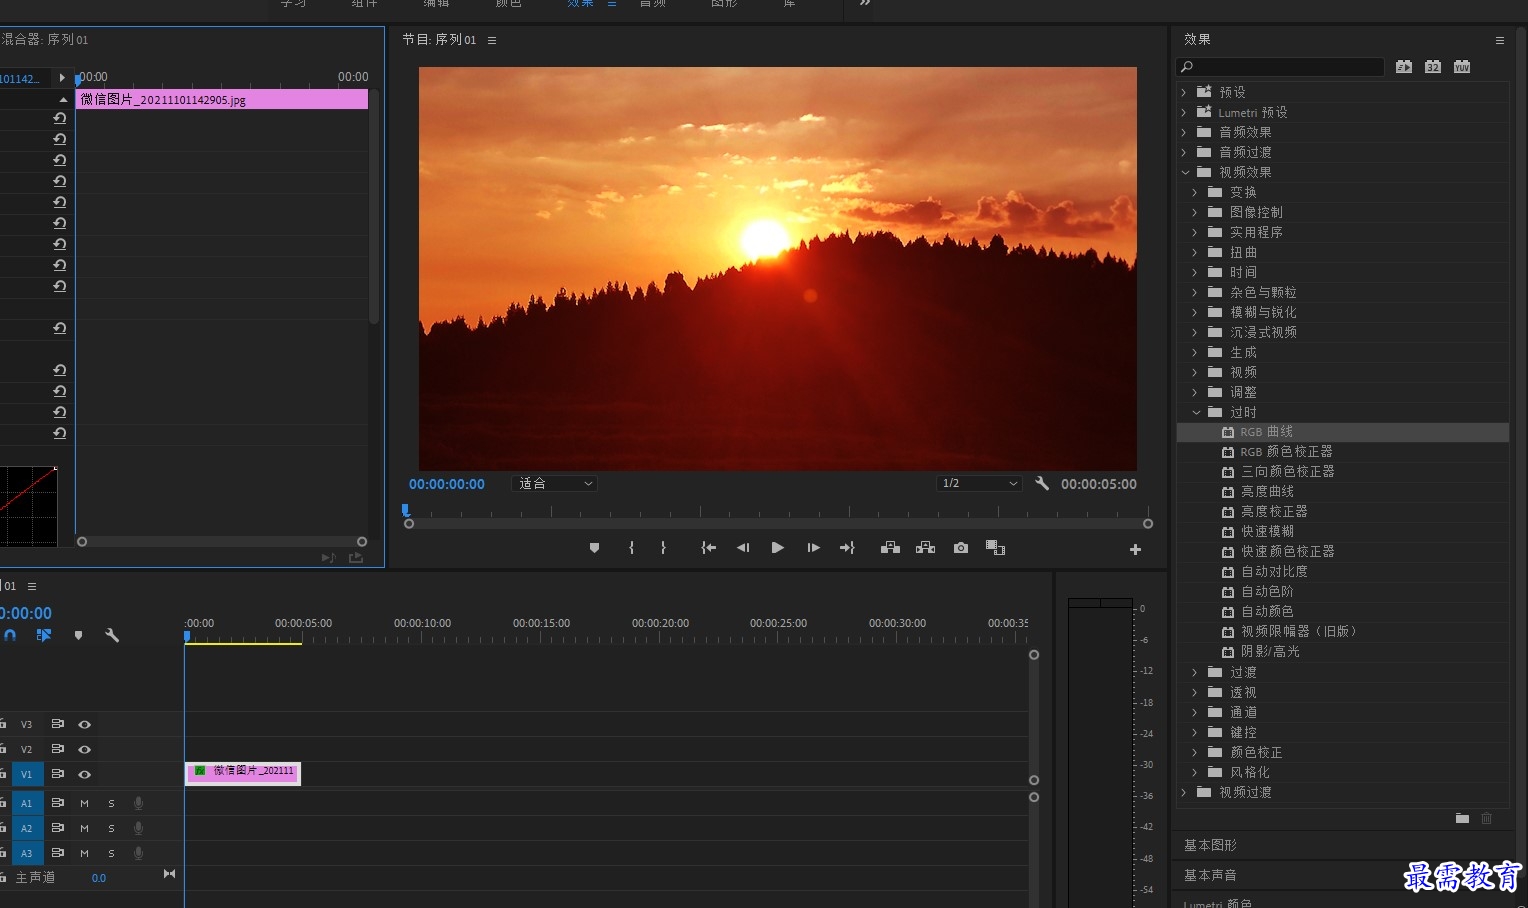
Task: Open the zoom level dropdown 适合
Action: click(555, 483)
